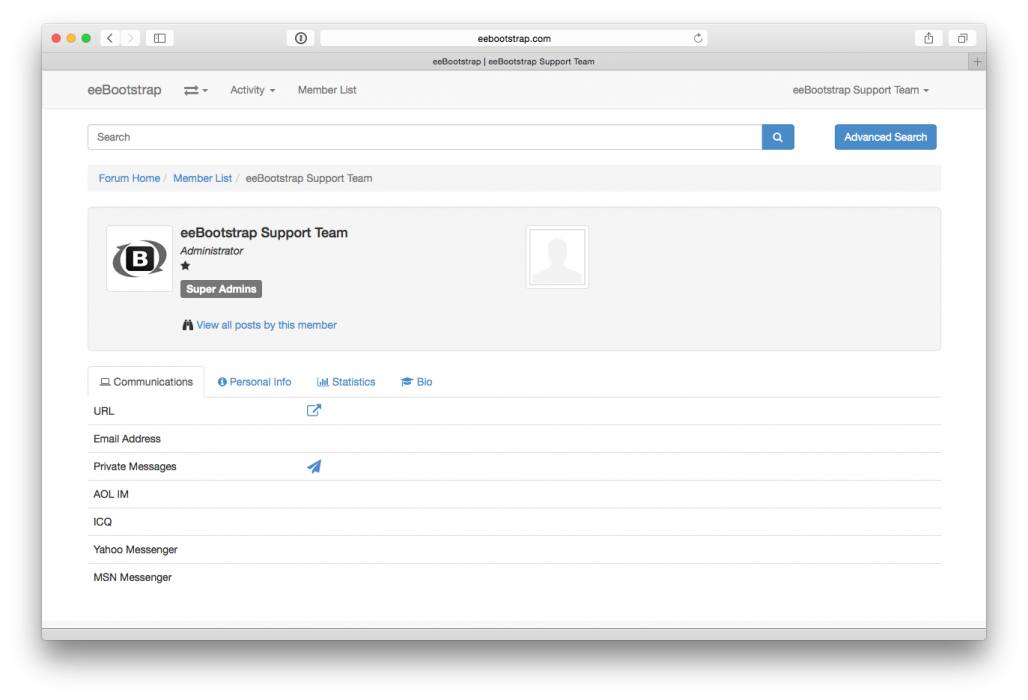Expand the Activity dropdown menu
Viewport: 1028px width, 700px height.
tap(252, 90)
